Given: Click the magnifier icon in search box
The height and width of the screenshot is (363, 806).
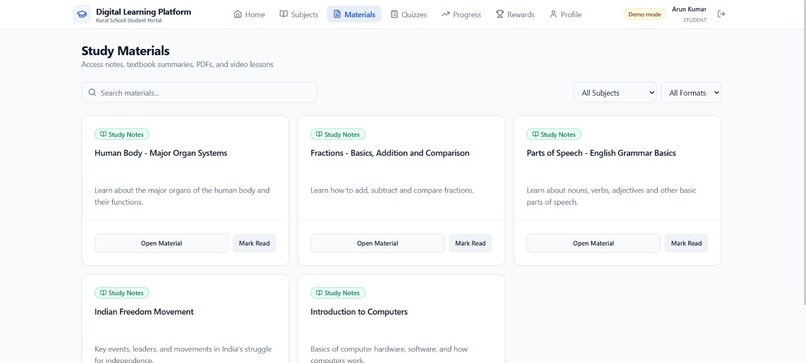Looking at the screenshot, I should pos(92,93).
